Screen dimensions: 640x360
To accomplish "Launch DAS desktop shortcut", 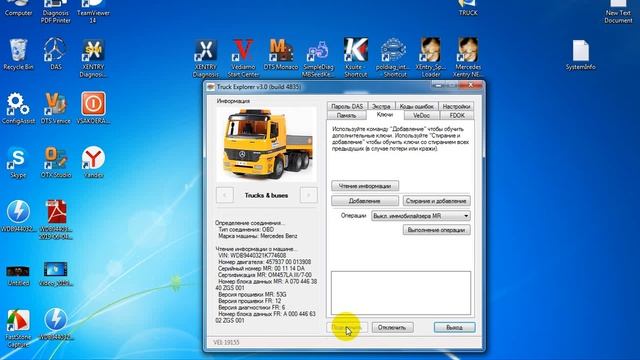I will (x=56, y=55).
